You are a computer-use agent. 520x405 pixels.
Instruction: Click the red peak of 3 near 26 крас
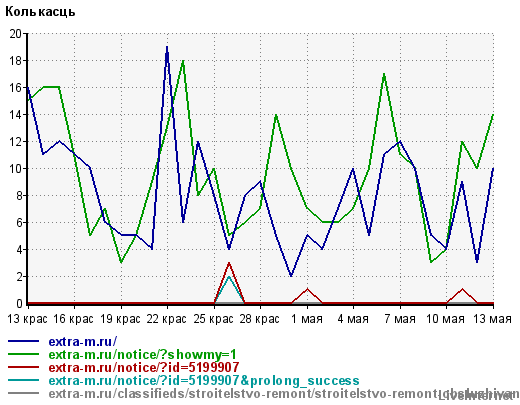click(x=229, y=263)
